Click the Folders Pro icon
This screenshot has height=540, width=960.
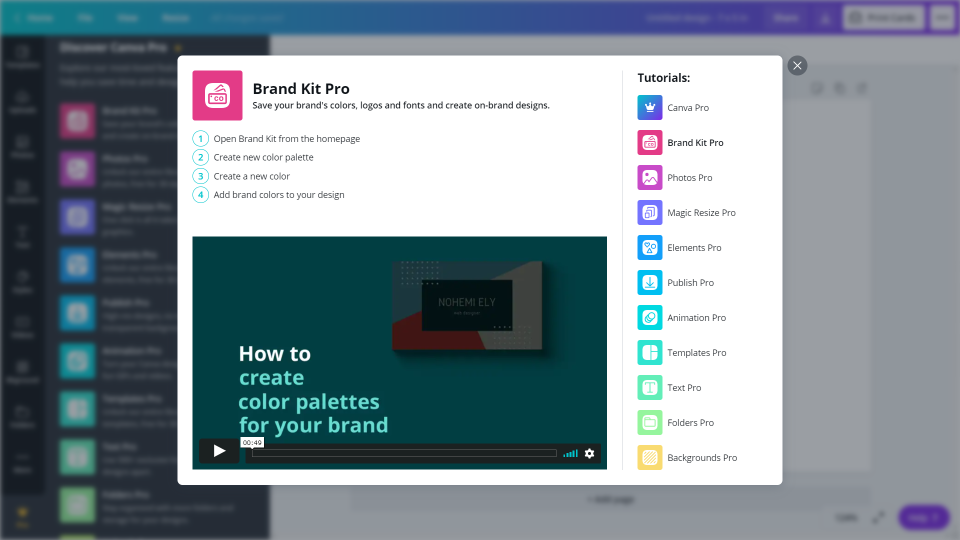pos(650,422)
